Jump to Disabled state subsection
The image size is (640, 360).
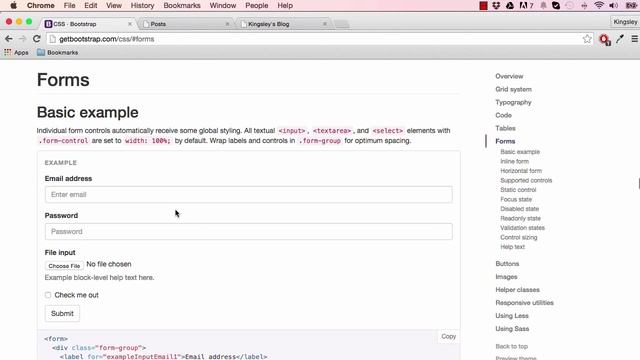520,209
